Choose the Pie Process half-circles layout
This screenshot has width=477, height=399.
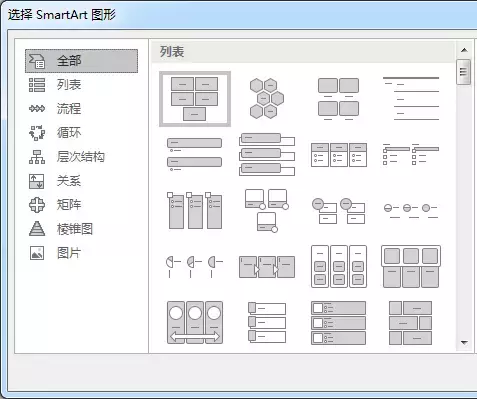pos(195,267)
